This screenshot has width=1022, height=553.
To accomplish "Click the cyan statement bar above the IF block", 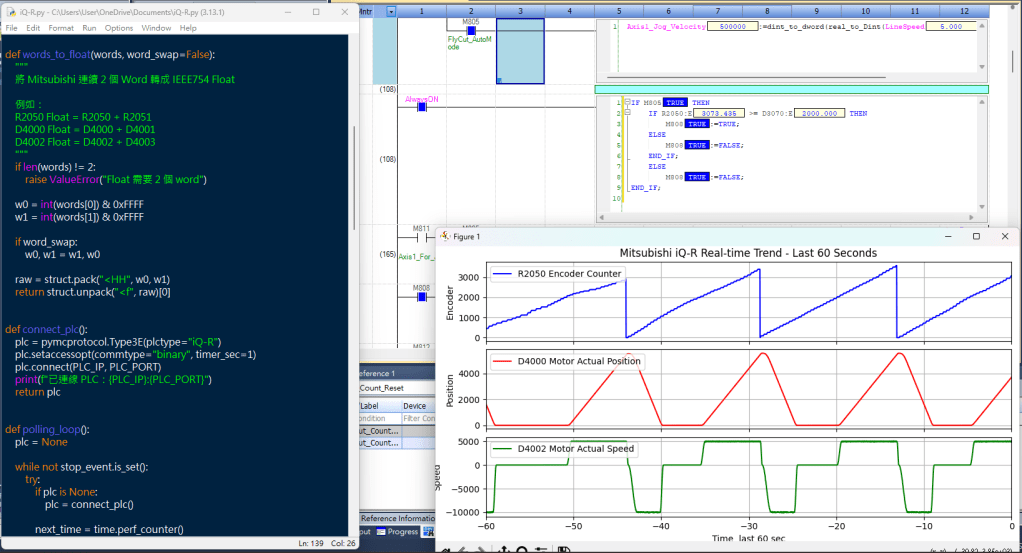I will point(791,89).
